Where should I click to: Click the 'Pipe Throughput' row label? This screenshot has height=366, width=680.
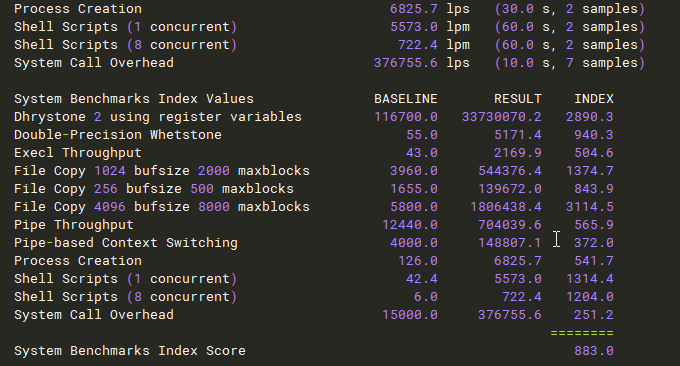click(74, 225)
